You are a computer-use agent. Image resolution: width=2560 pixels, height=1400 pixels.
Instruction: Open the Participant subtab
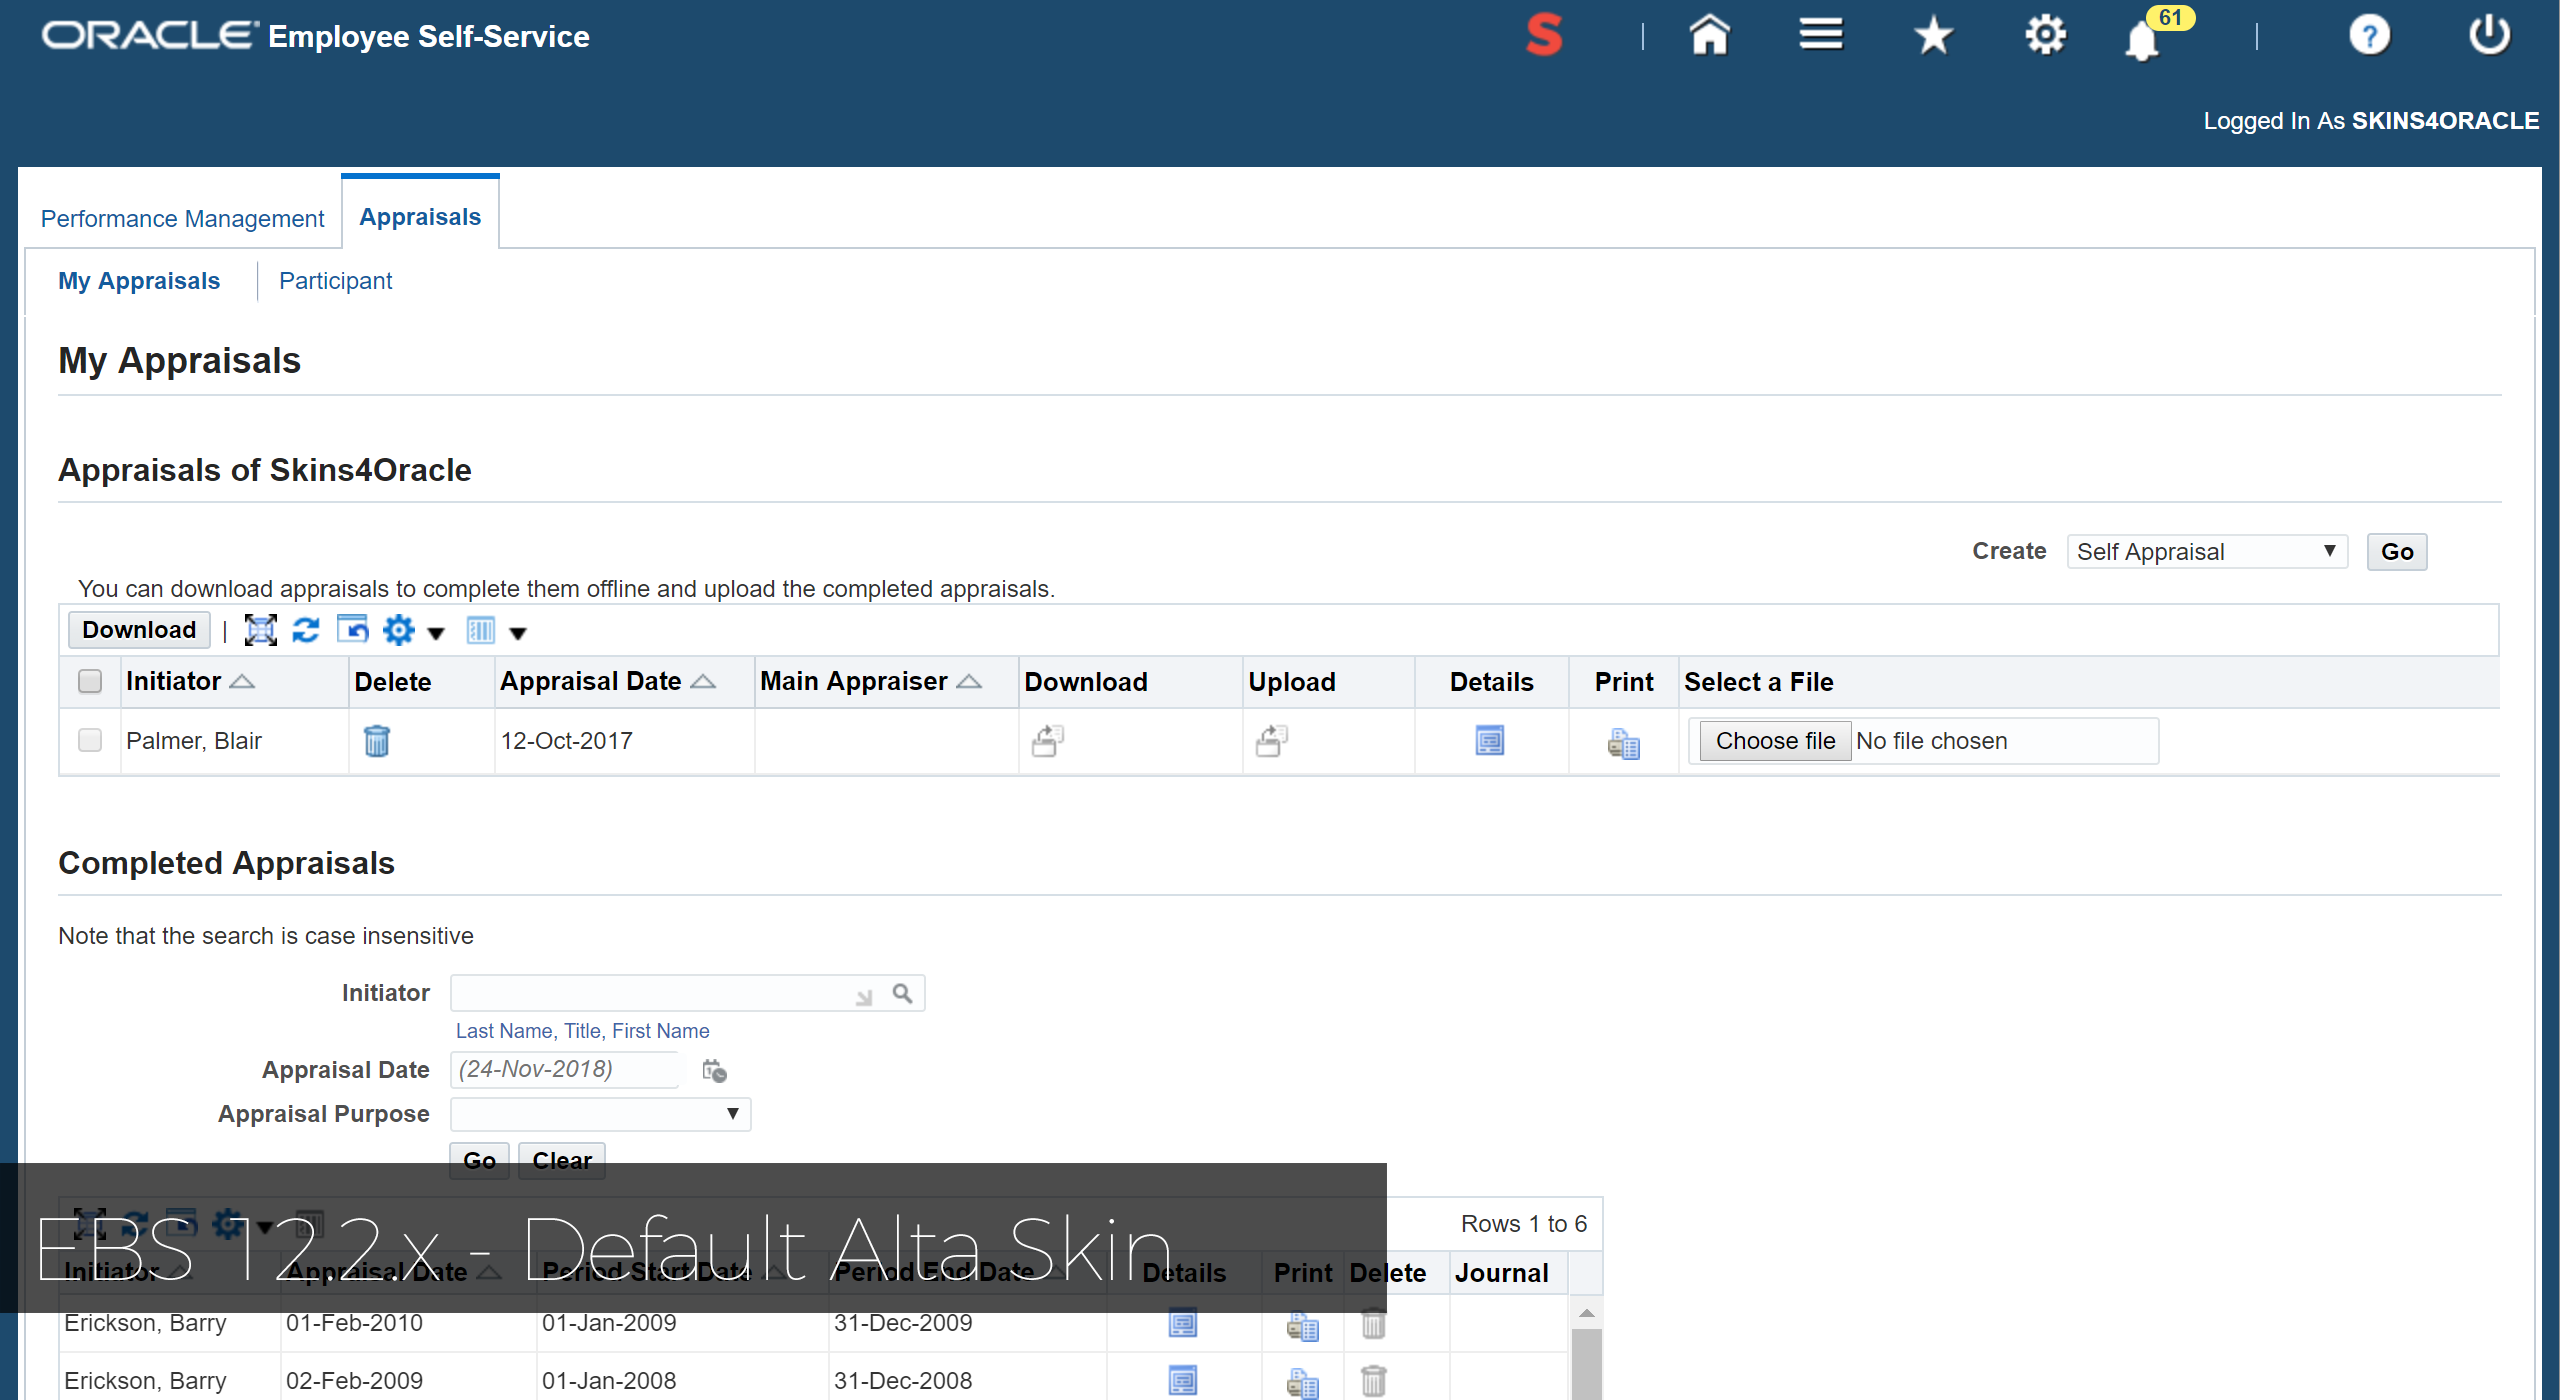[335, 281]
